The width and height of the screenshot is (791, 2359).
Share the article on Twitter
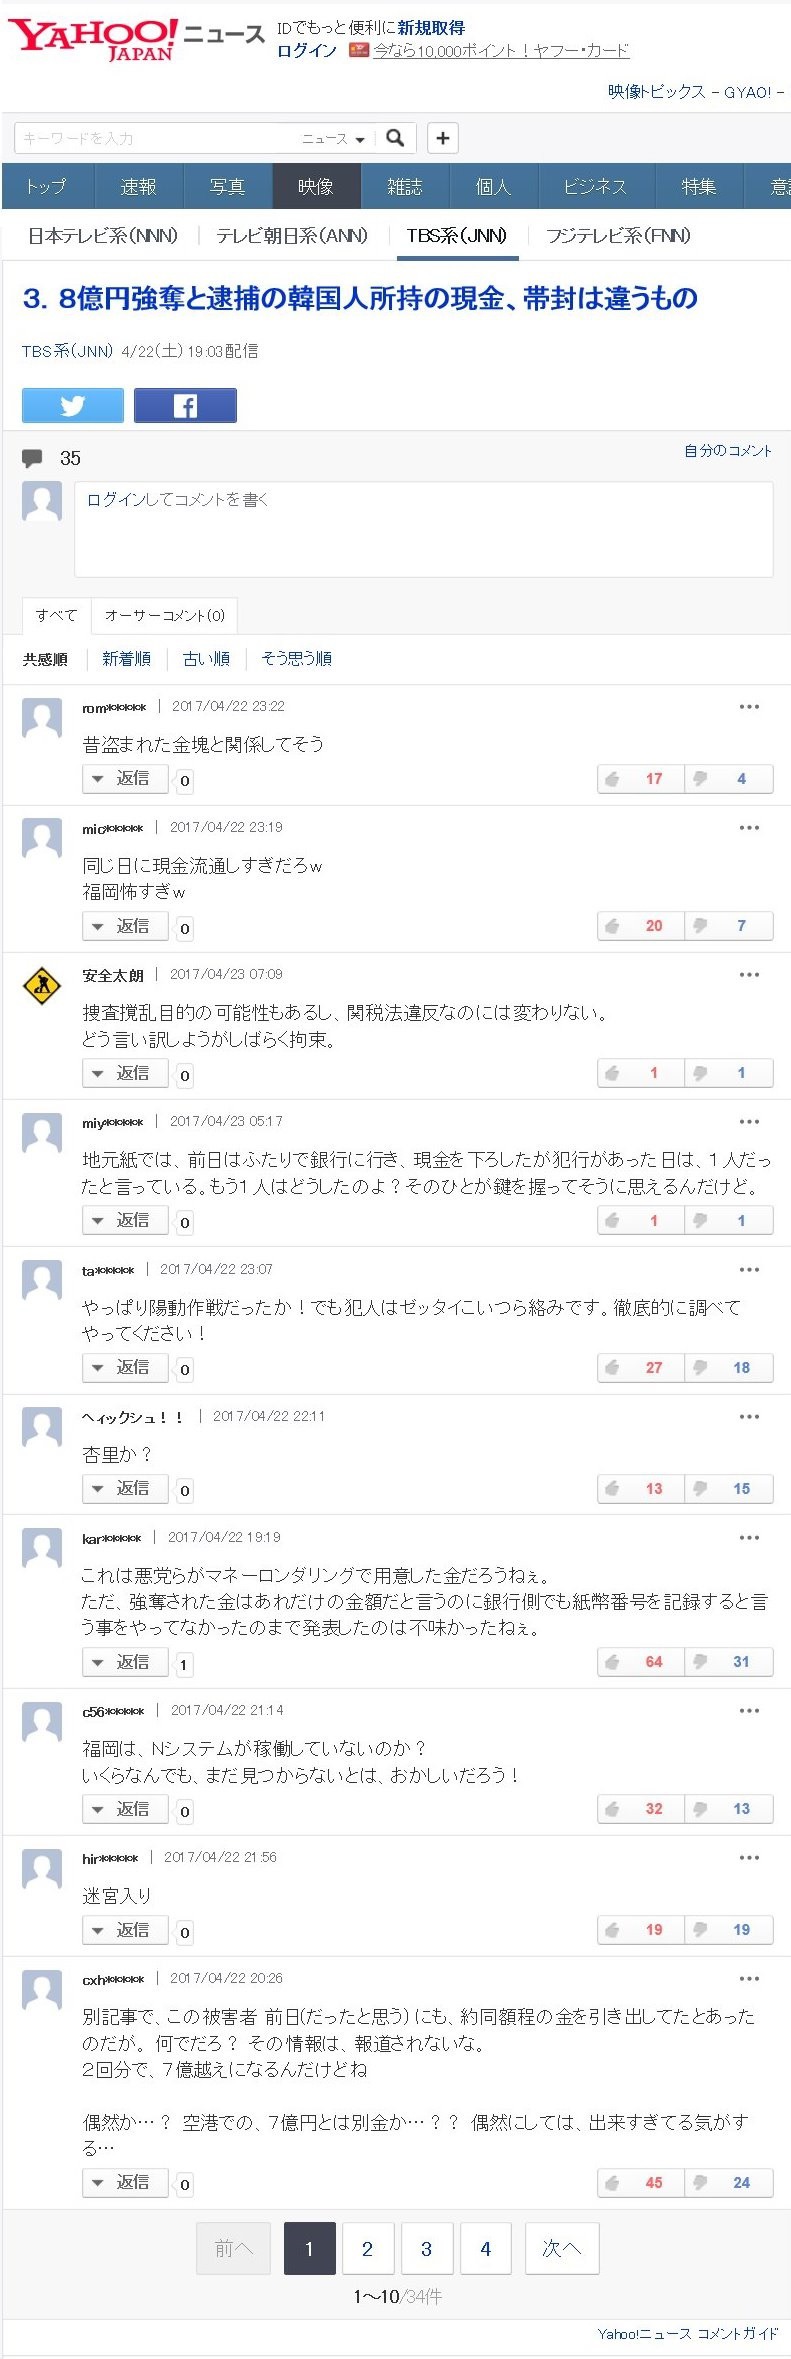(x=73, y=405)
